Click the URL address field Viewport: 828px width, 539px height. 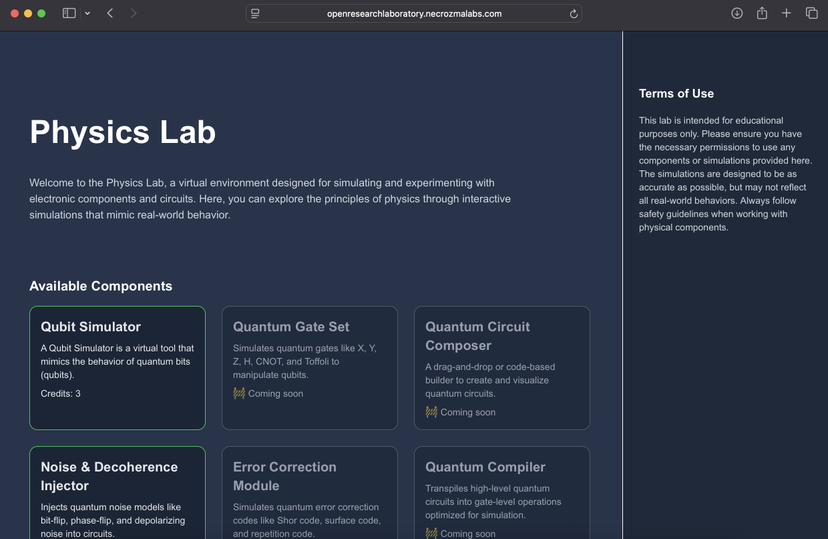414,14
